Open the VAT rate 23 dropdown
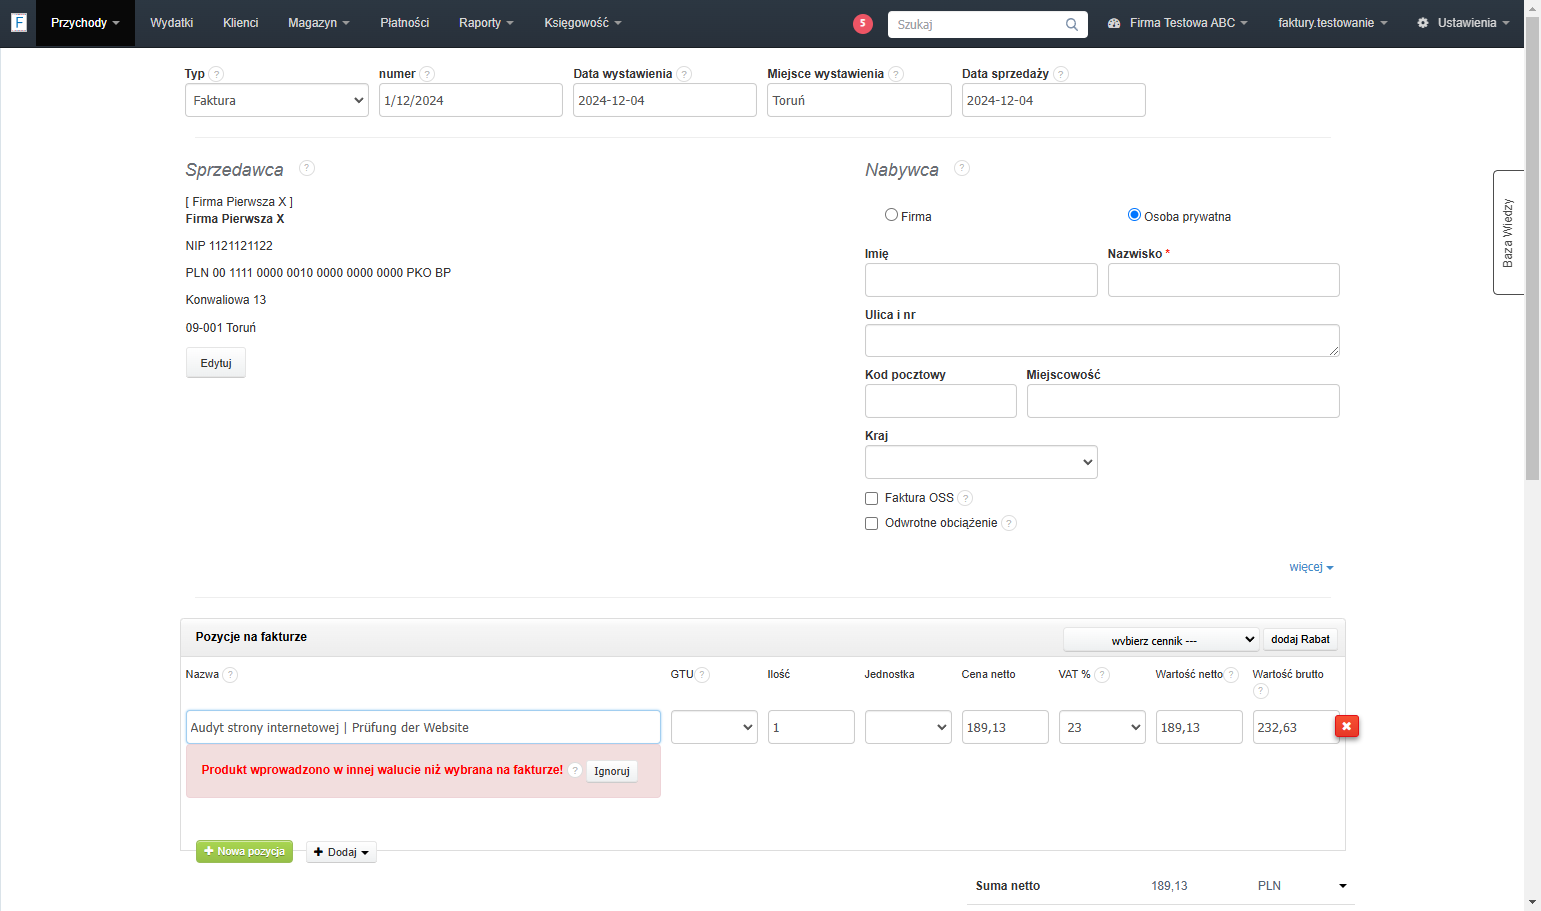Viewport: 1541px width, 911px height. pos(1102,727)
